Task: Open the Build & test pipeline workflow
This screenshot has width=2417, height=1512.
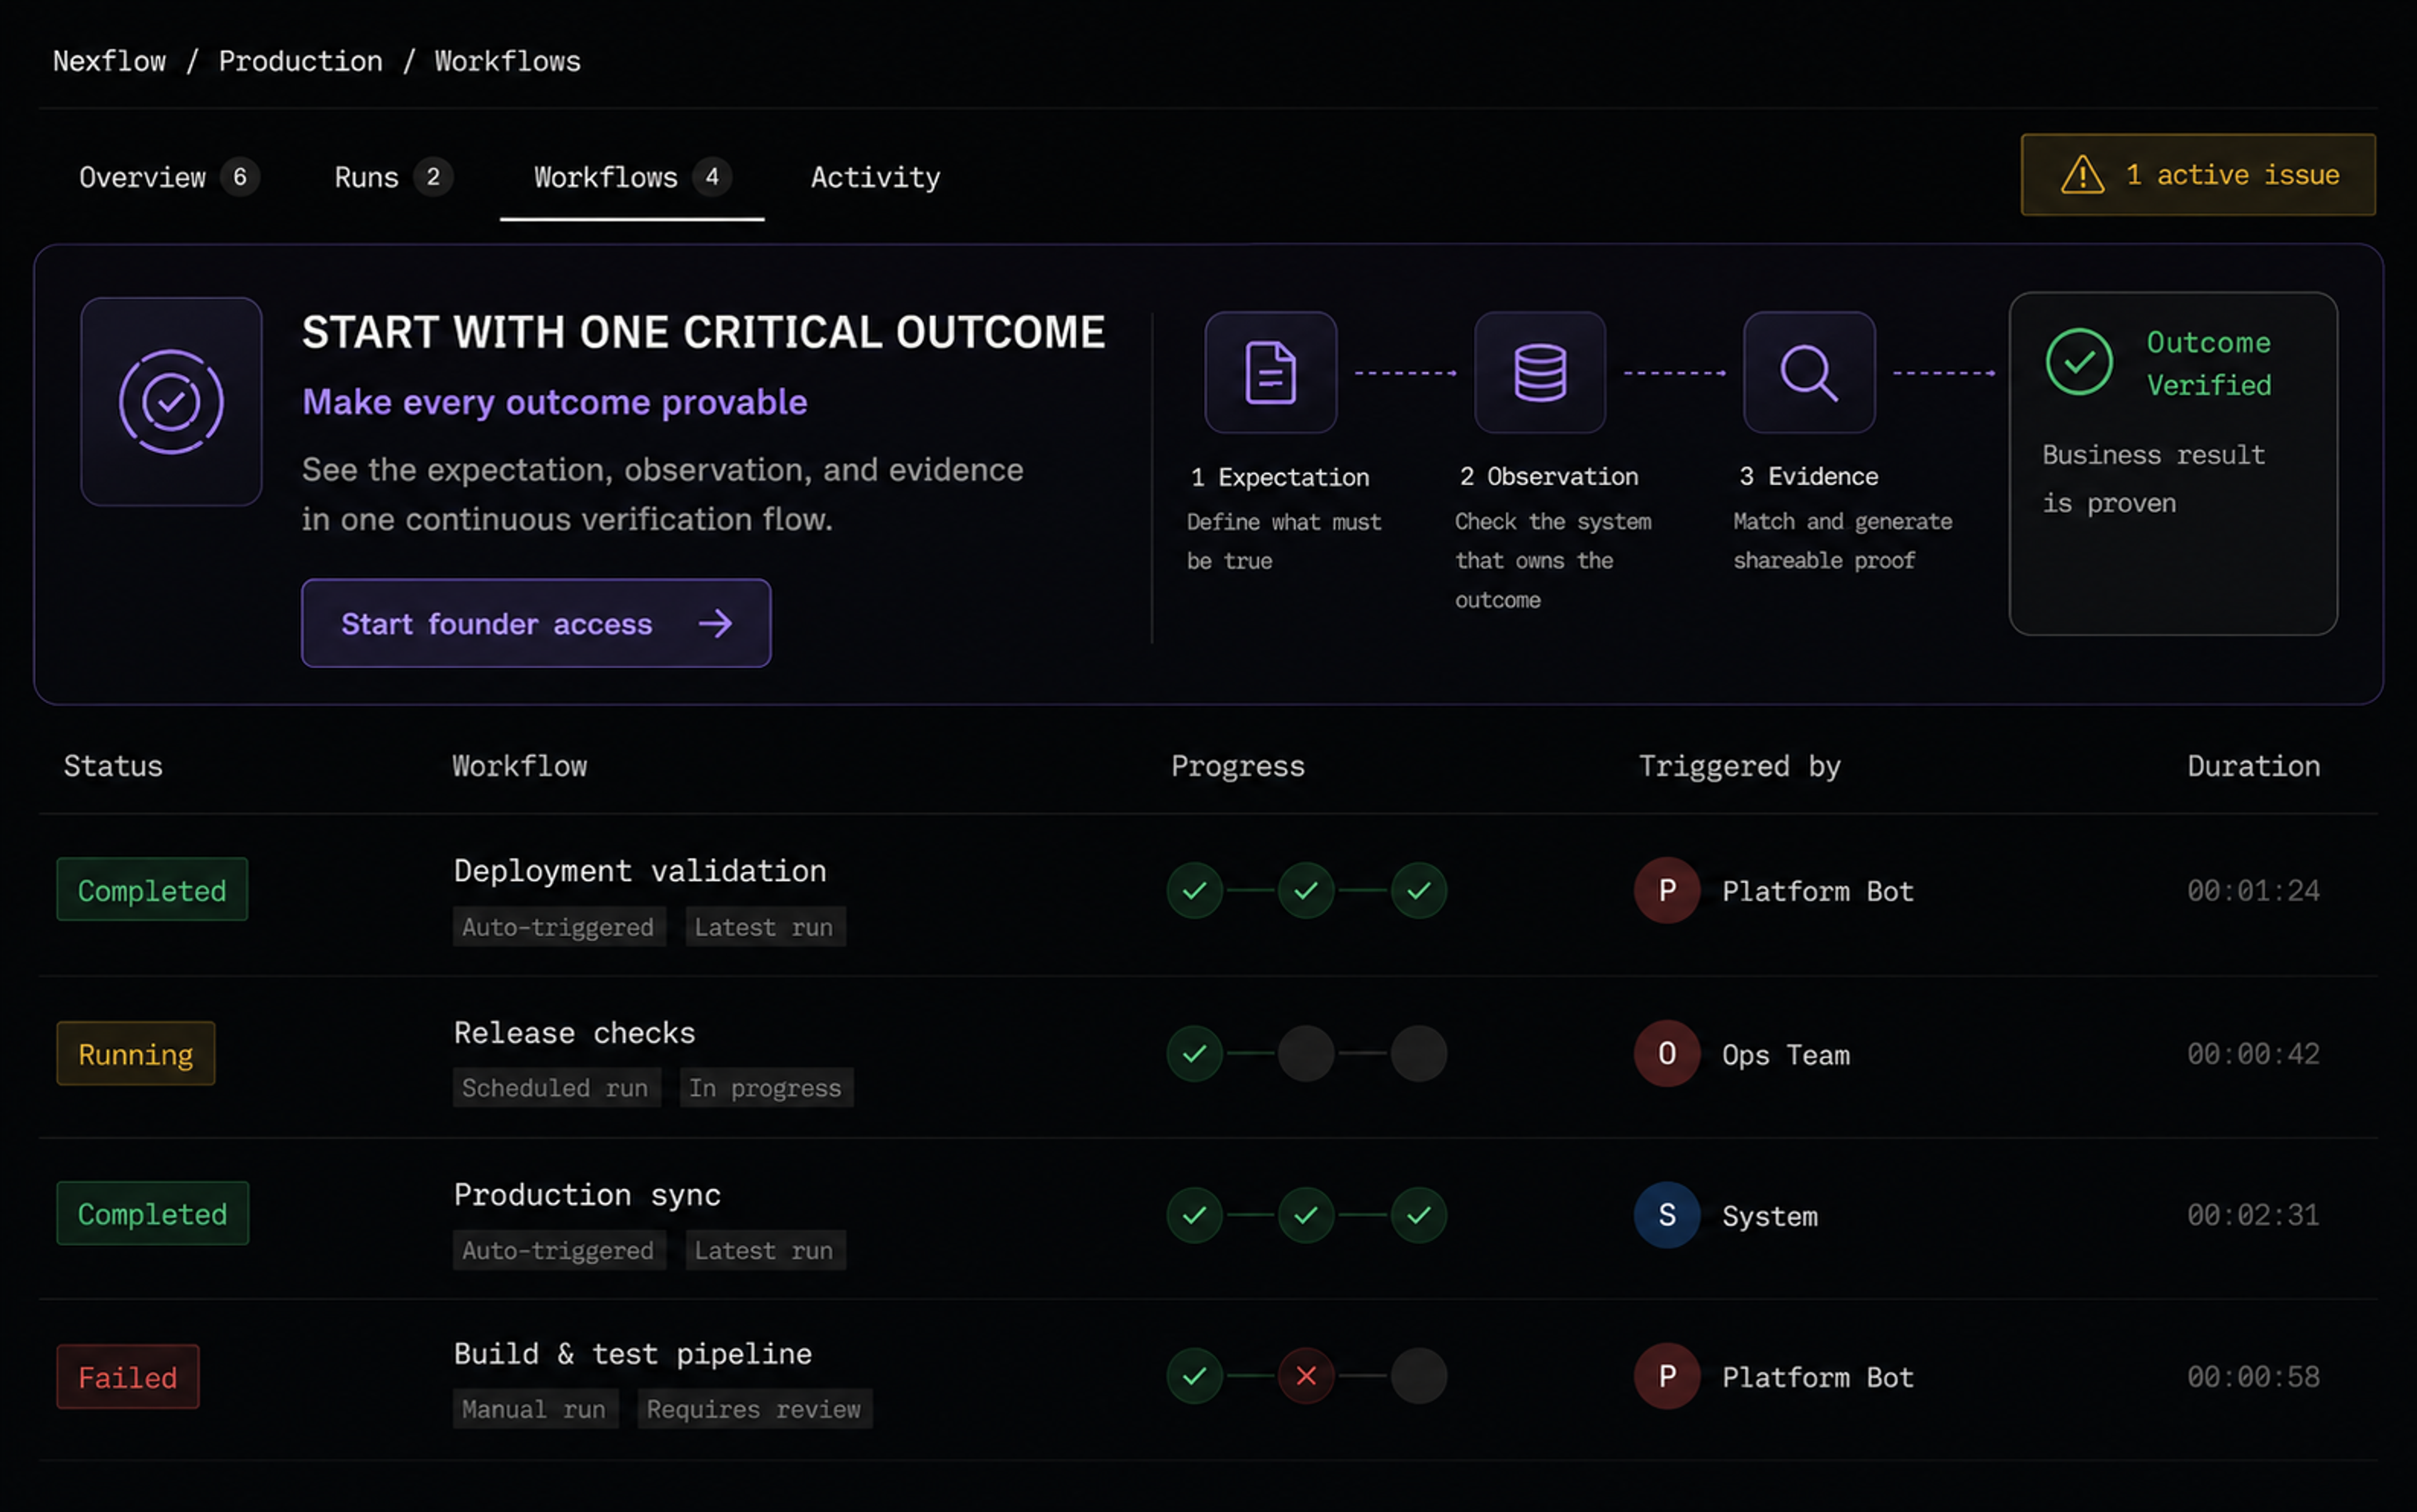Action: (x=632, y=1354)
